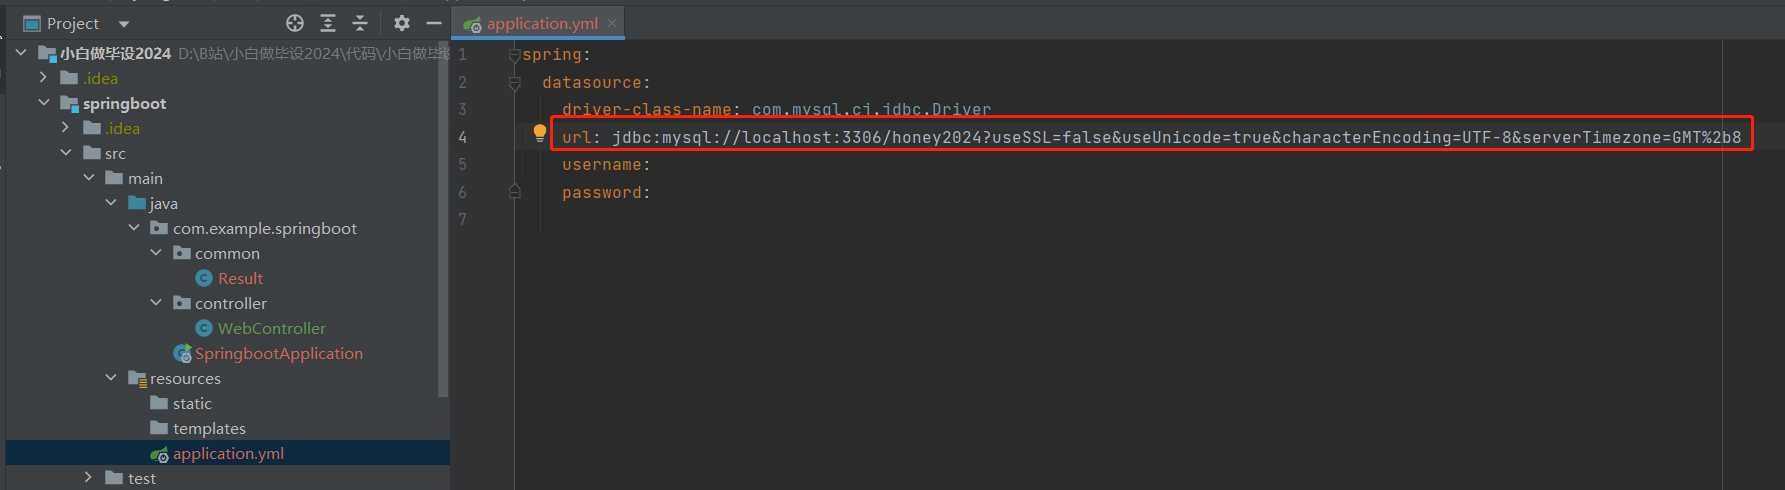This screenshot has height=490, width=1785.
Task: Click the java source folder icon
Action: pyautogui.click(x=137, y=203)
